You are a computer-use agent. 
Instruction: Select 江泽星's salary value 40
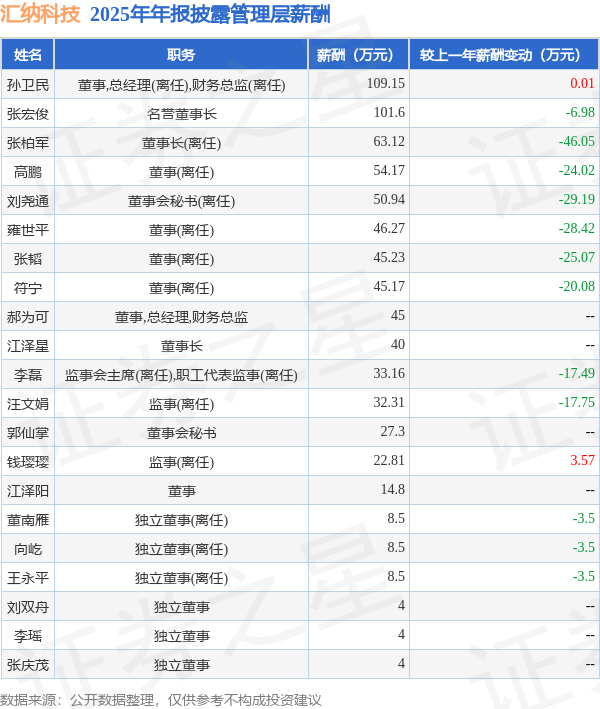398,345
